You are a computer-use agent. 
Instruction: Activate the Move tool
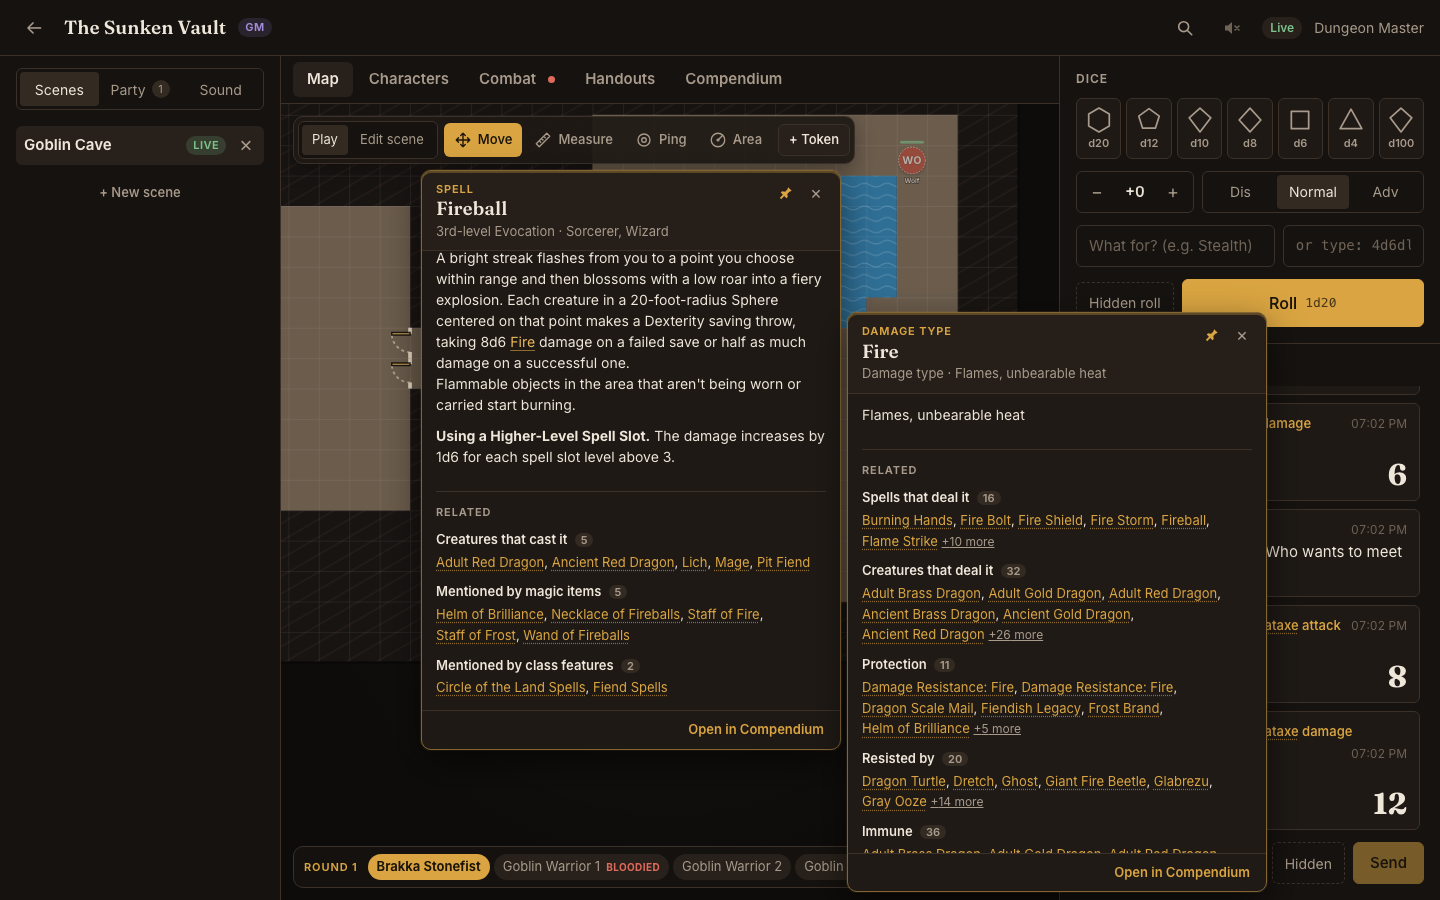(x=484, y=140)
